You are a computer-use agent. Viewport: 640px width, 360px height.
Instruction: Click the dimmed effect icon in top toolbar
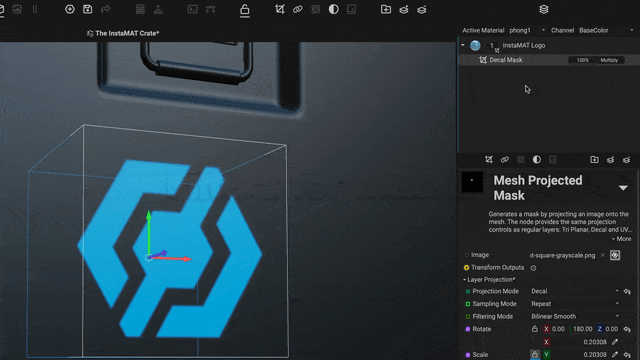pos(316,9)
